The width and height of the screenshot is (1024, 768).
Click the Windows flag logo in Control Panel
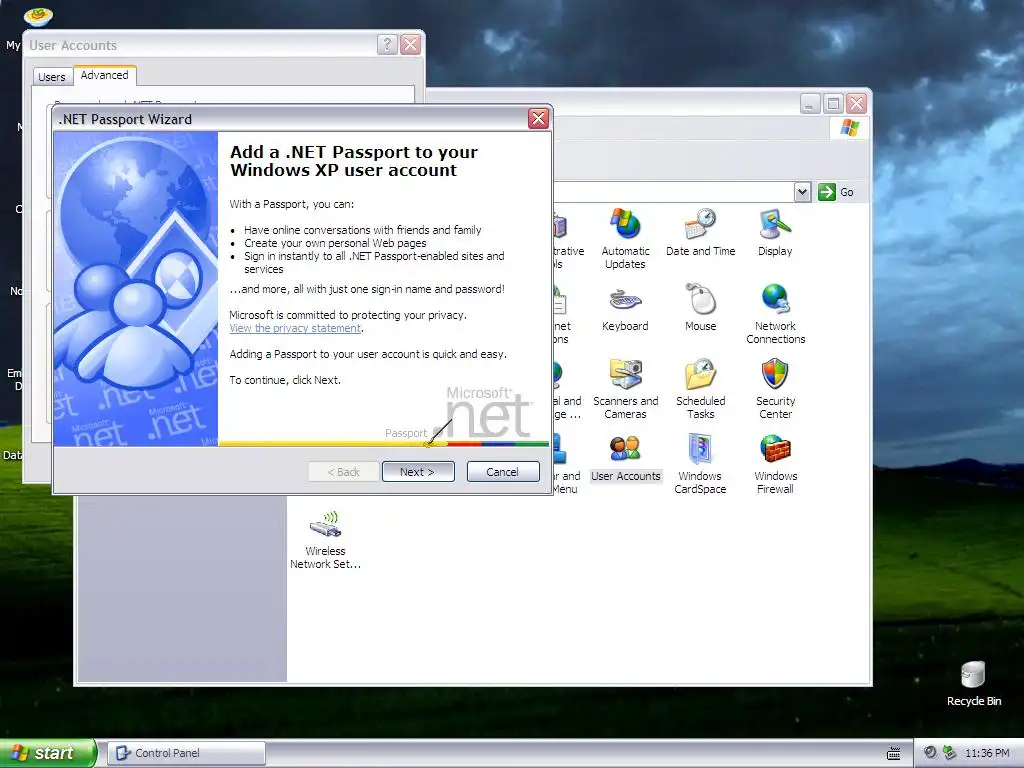pyautogui.click(x=849, y=127)
